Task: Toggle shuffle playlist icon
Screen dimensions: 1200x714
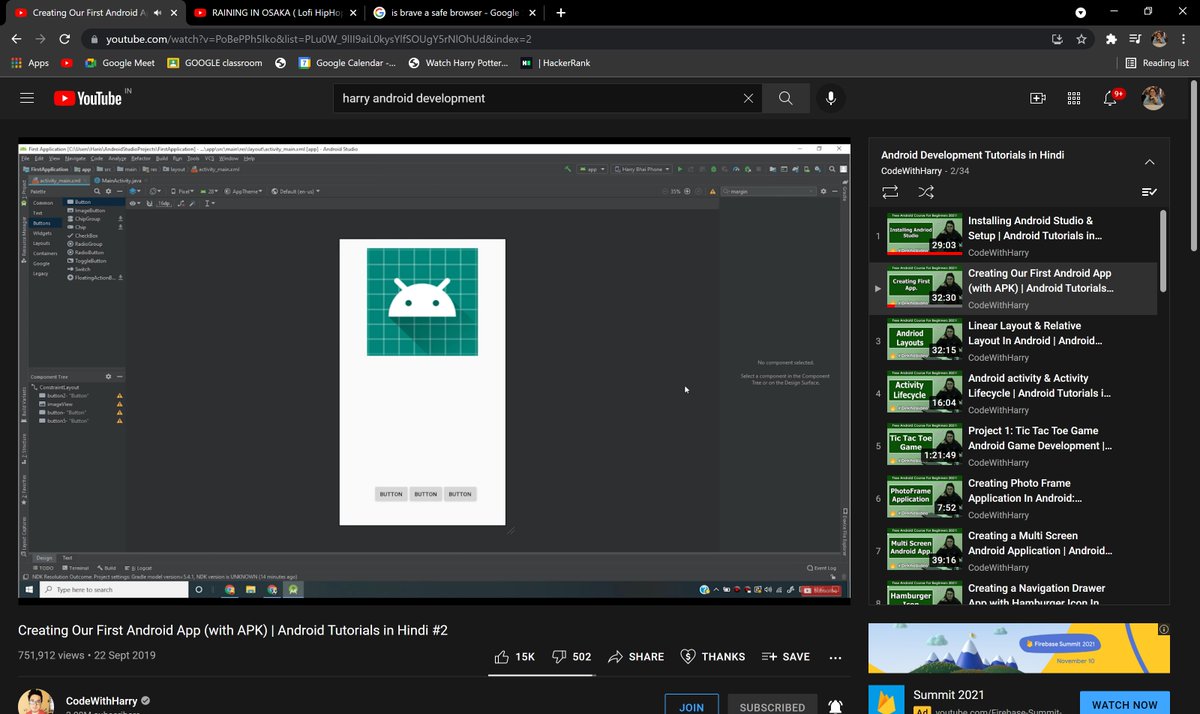Action: click(926, 191)
